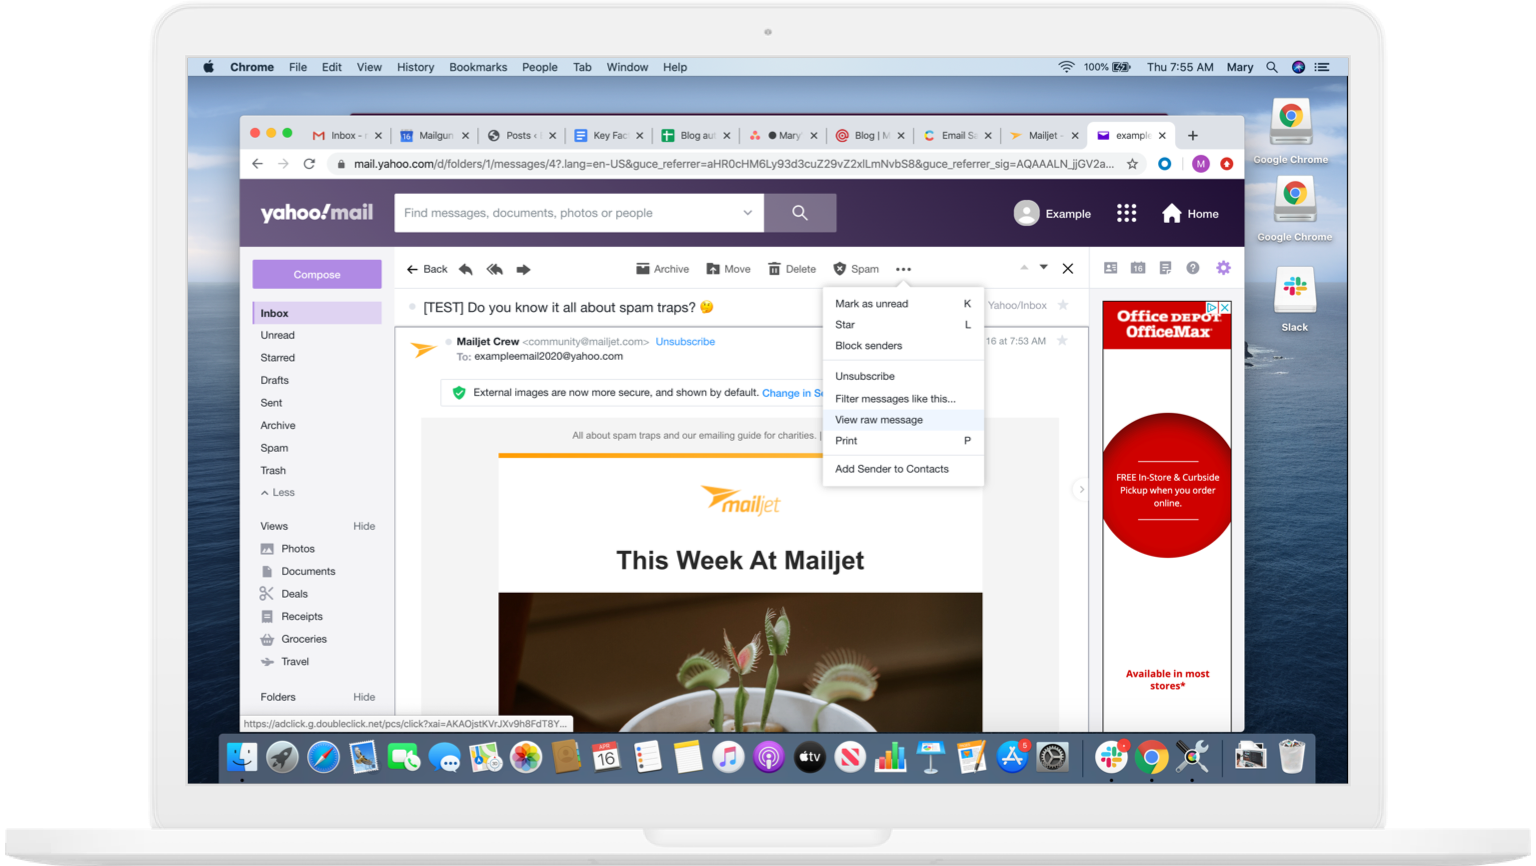
Task: Click the Change in Settings link
Action: pyautogui.click(x=793, y=393)
